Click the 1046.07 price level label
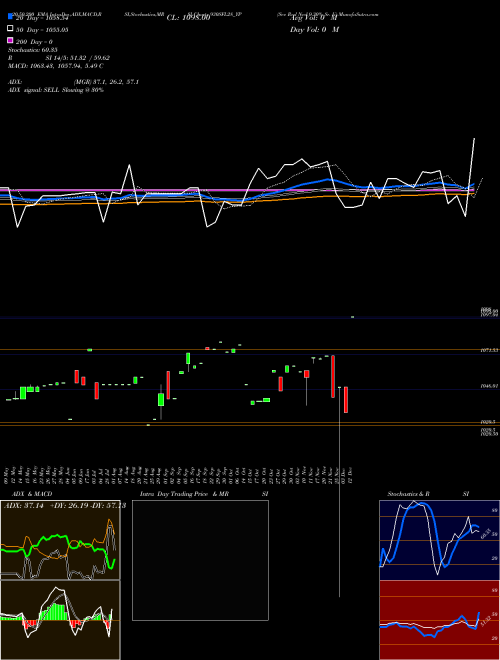Screen dimensions: 500x660 489,386
